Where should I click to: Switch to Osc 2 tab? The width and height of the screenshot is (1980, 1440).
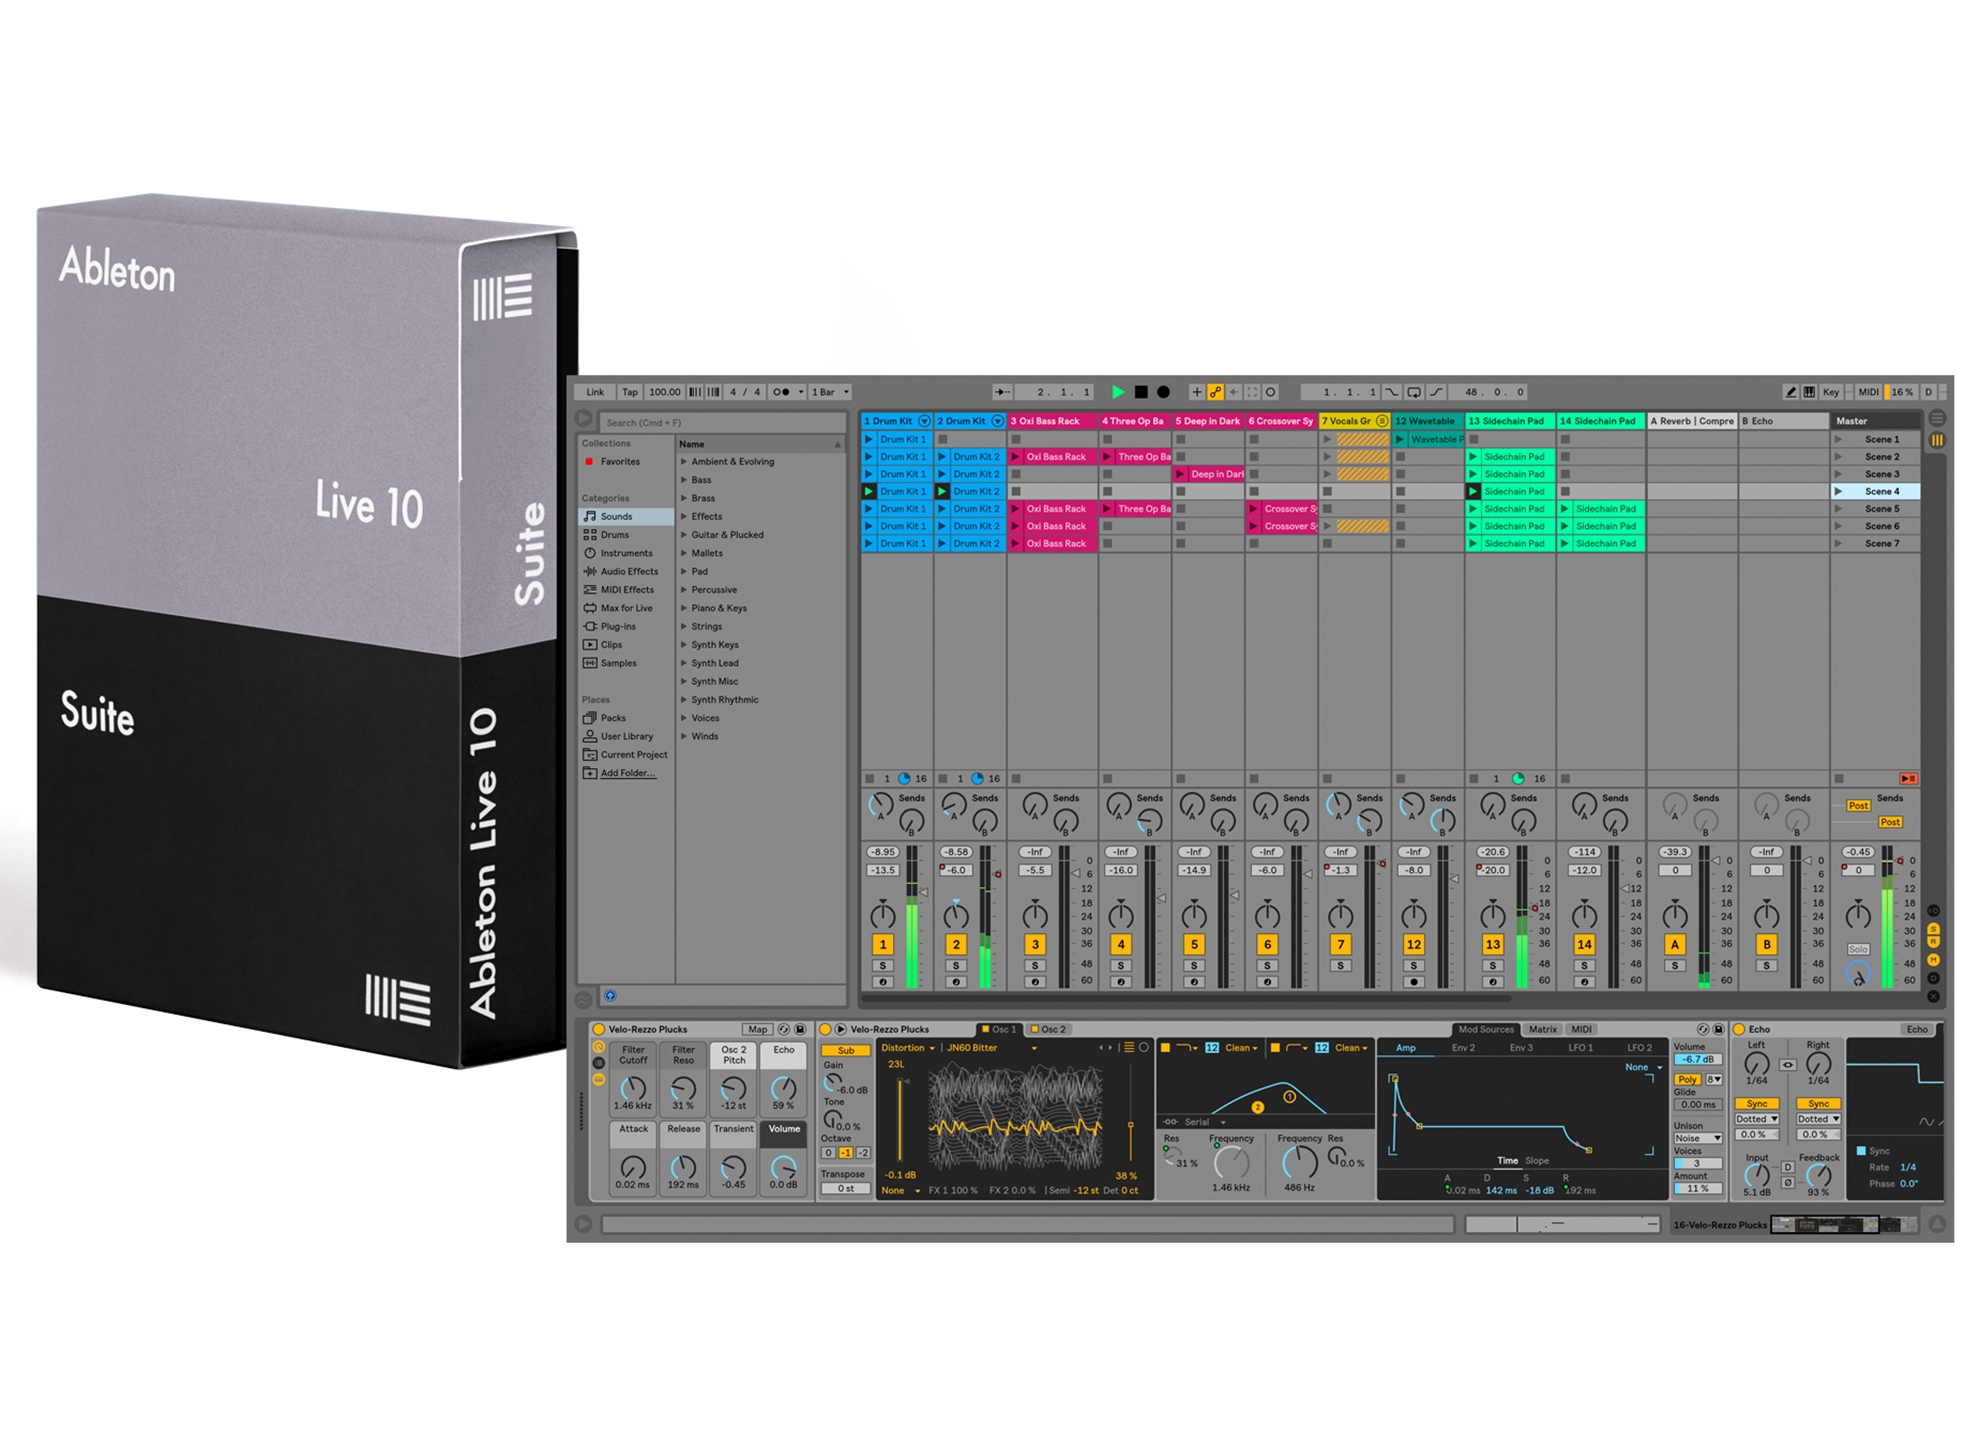pos(1049,1029)
